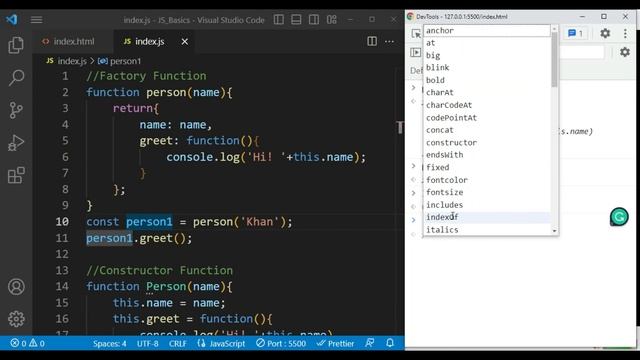Open errors and warnings in status bar
The width and height of the screenshot is (640, 360).
coord(27,343)
